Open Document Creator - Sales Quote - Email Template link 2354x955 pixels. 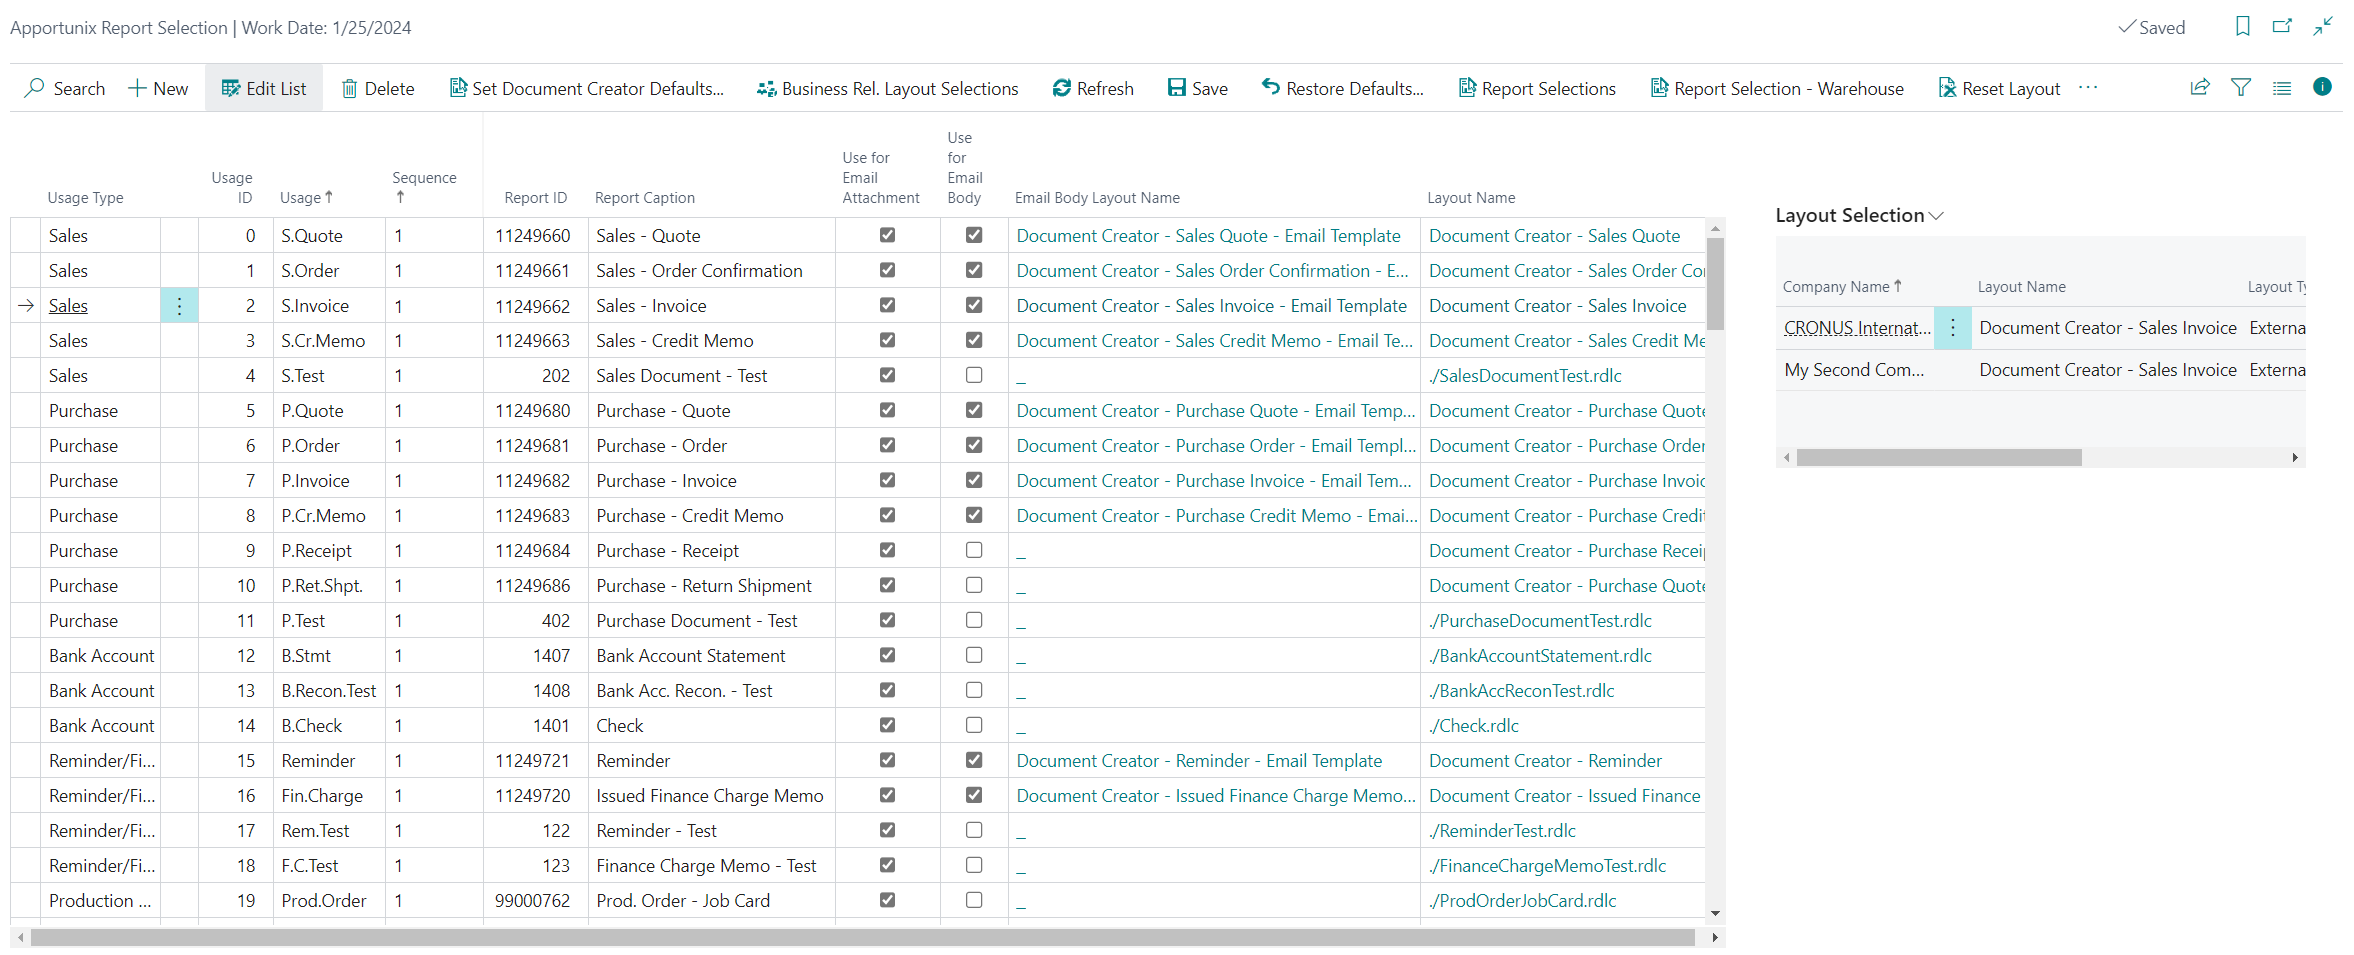point(1208,236)
